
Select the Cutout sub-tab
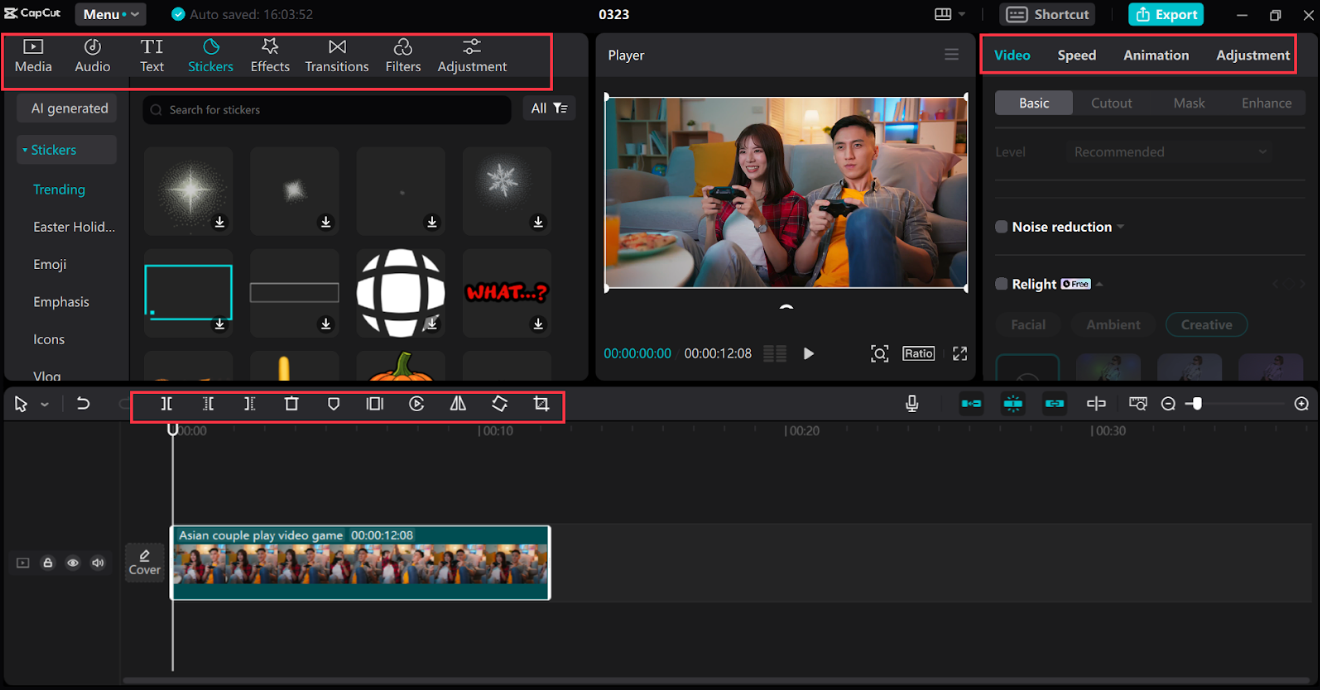pos(1111,103)
